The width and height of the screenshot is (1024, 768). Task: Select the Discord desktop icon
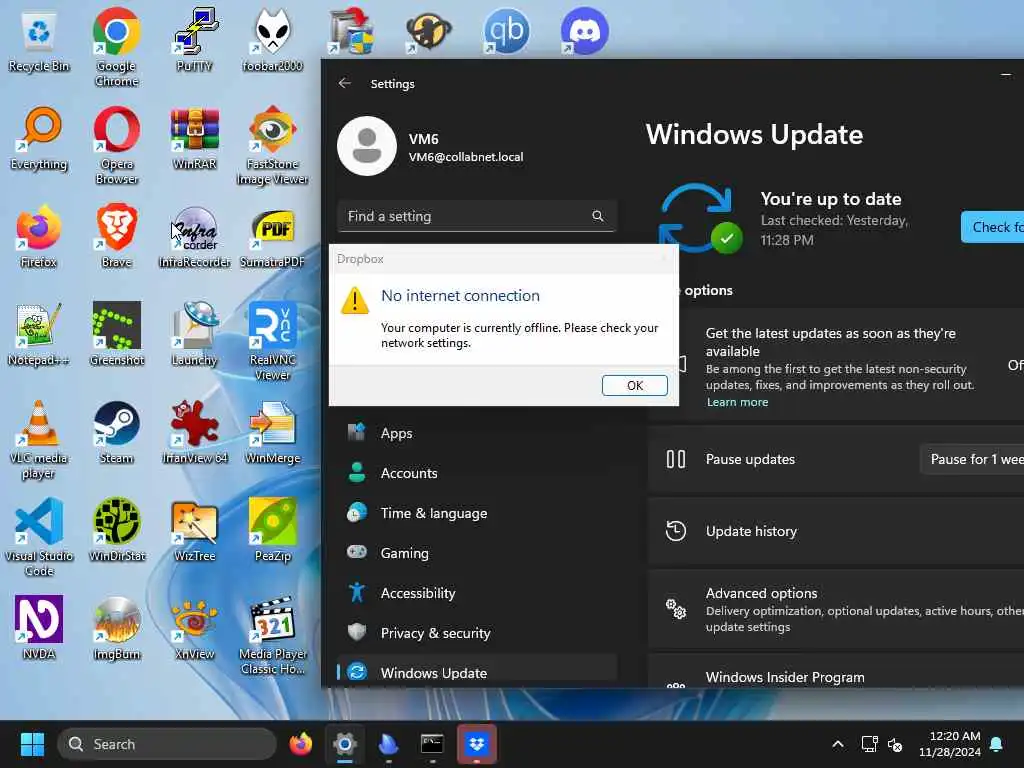pyautogui.click(x=584, y=31)
